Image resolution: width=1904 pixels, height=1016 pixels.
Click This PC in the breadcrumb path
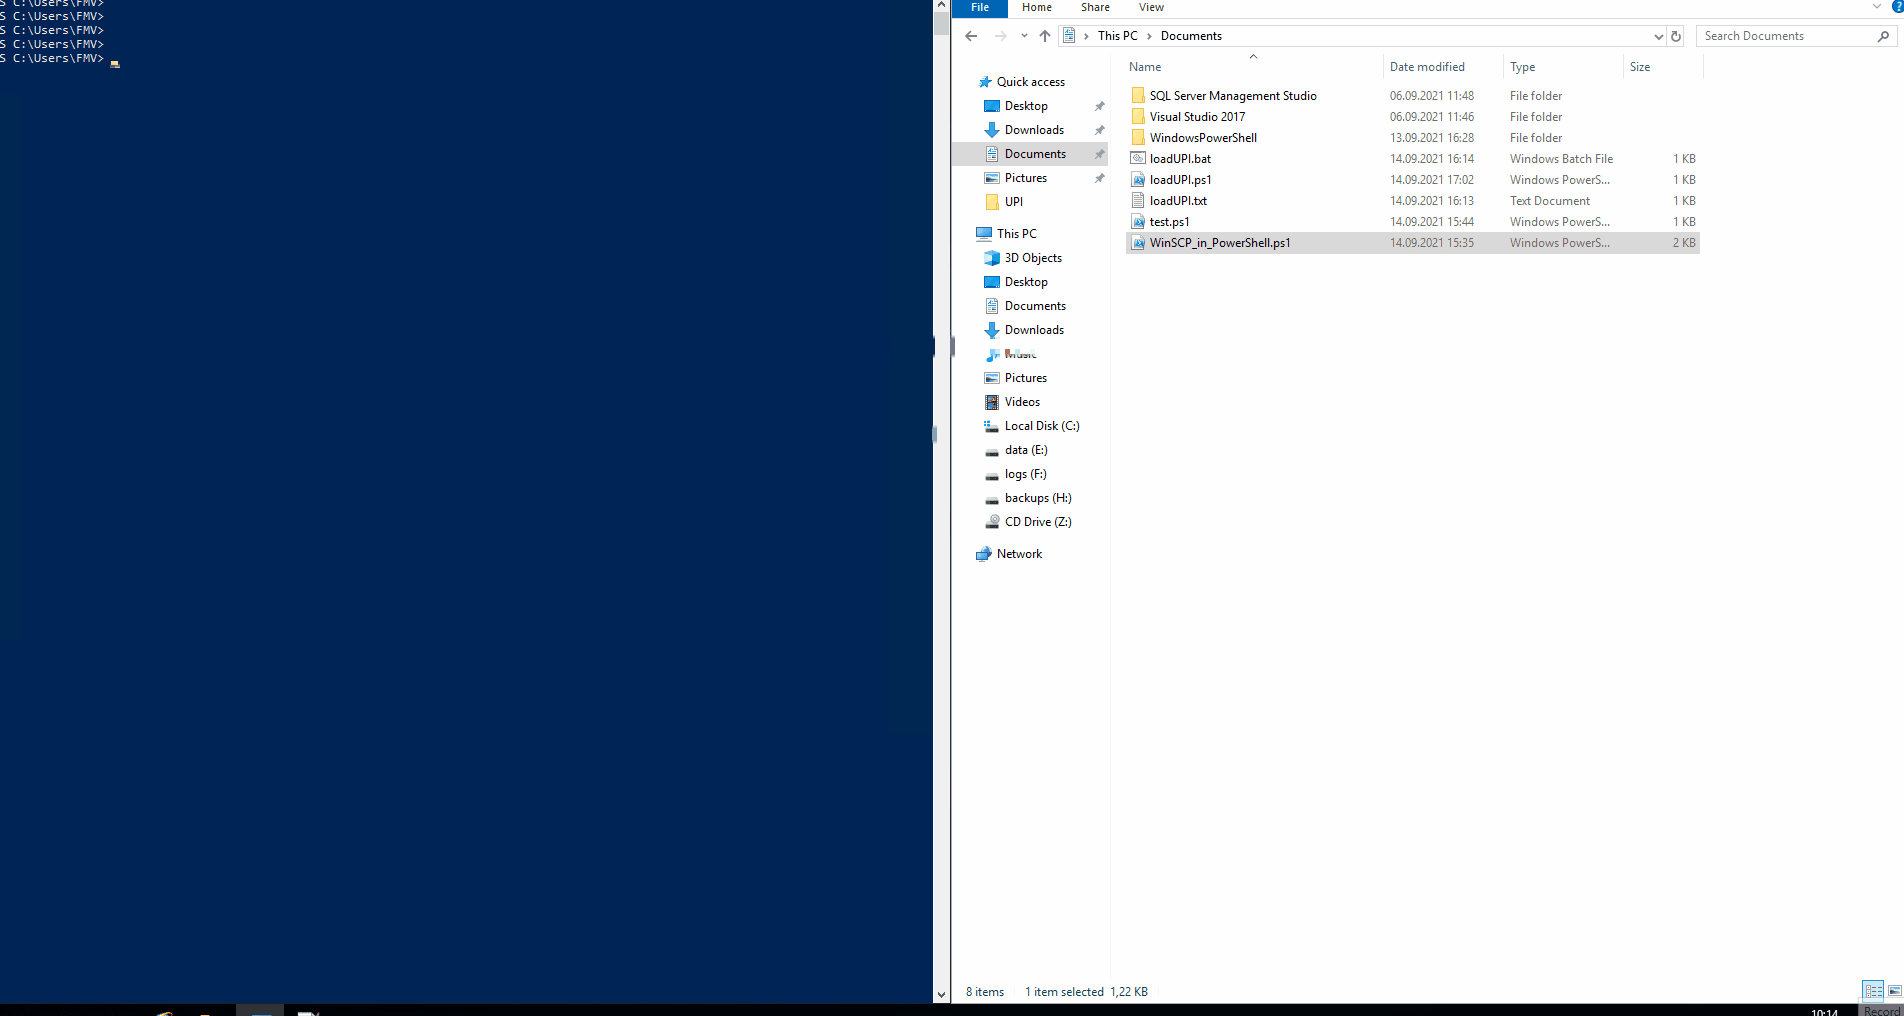click(x=1117, y=36)
